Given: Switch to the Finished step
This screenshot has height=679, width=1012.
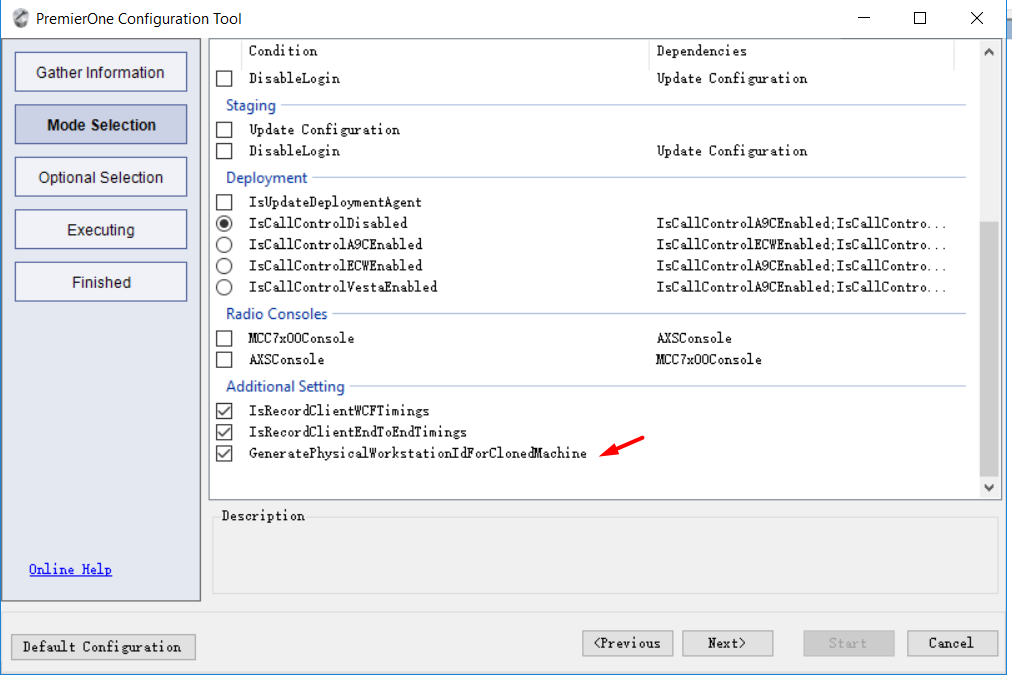Looking at the screenshot, I should 101,281.
